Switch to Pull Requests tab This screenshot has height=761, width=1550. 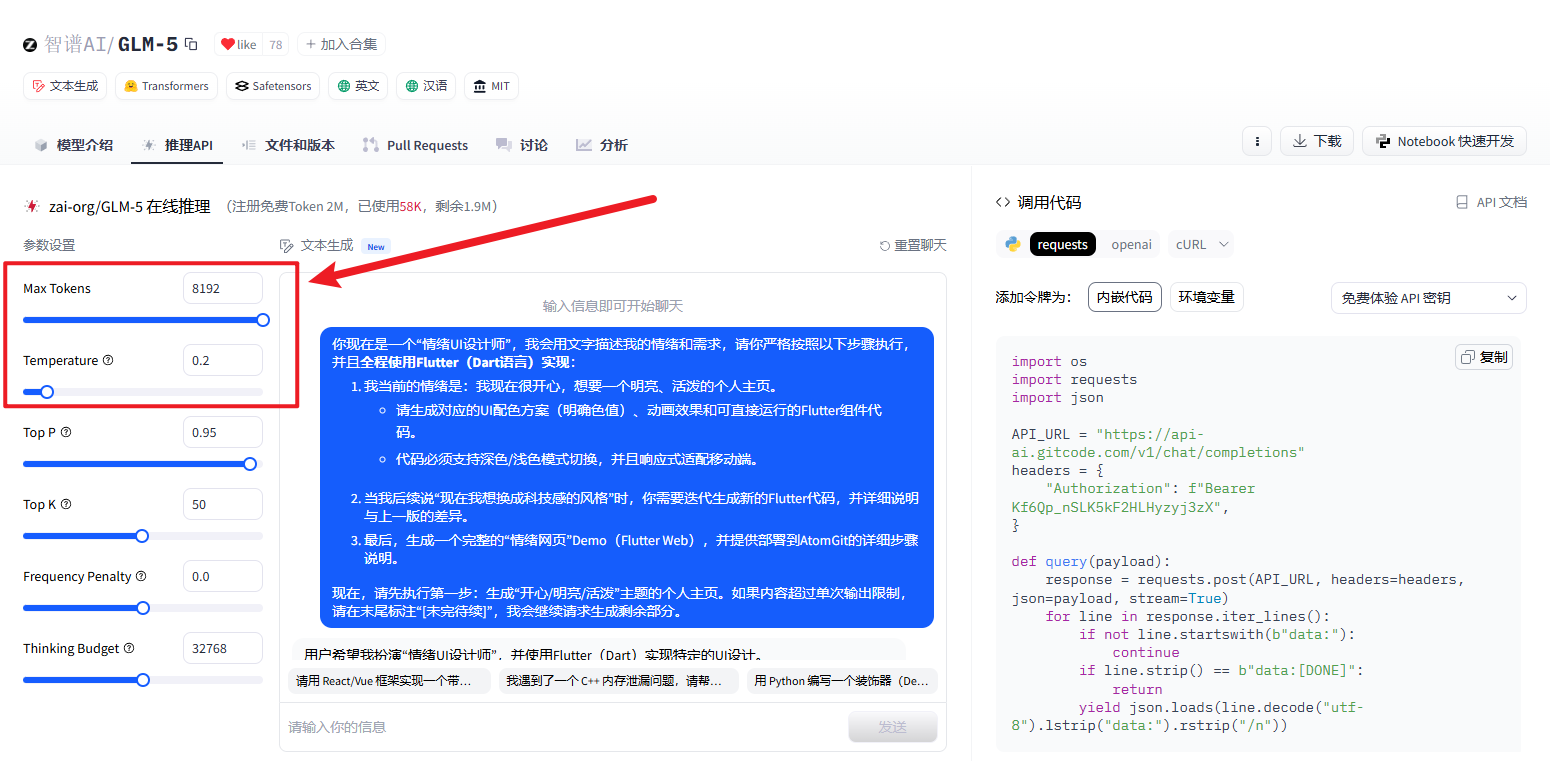[x=415, y=145]
